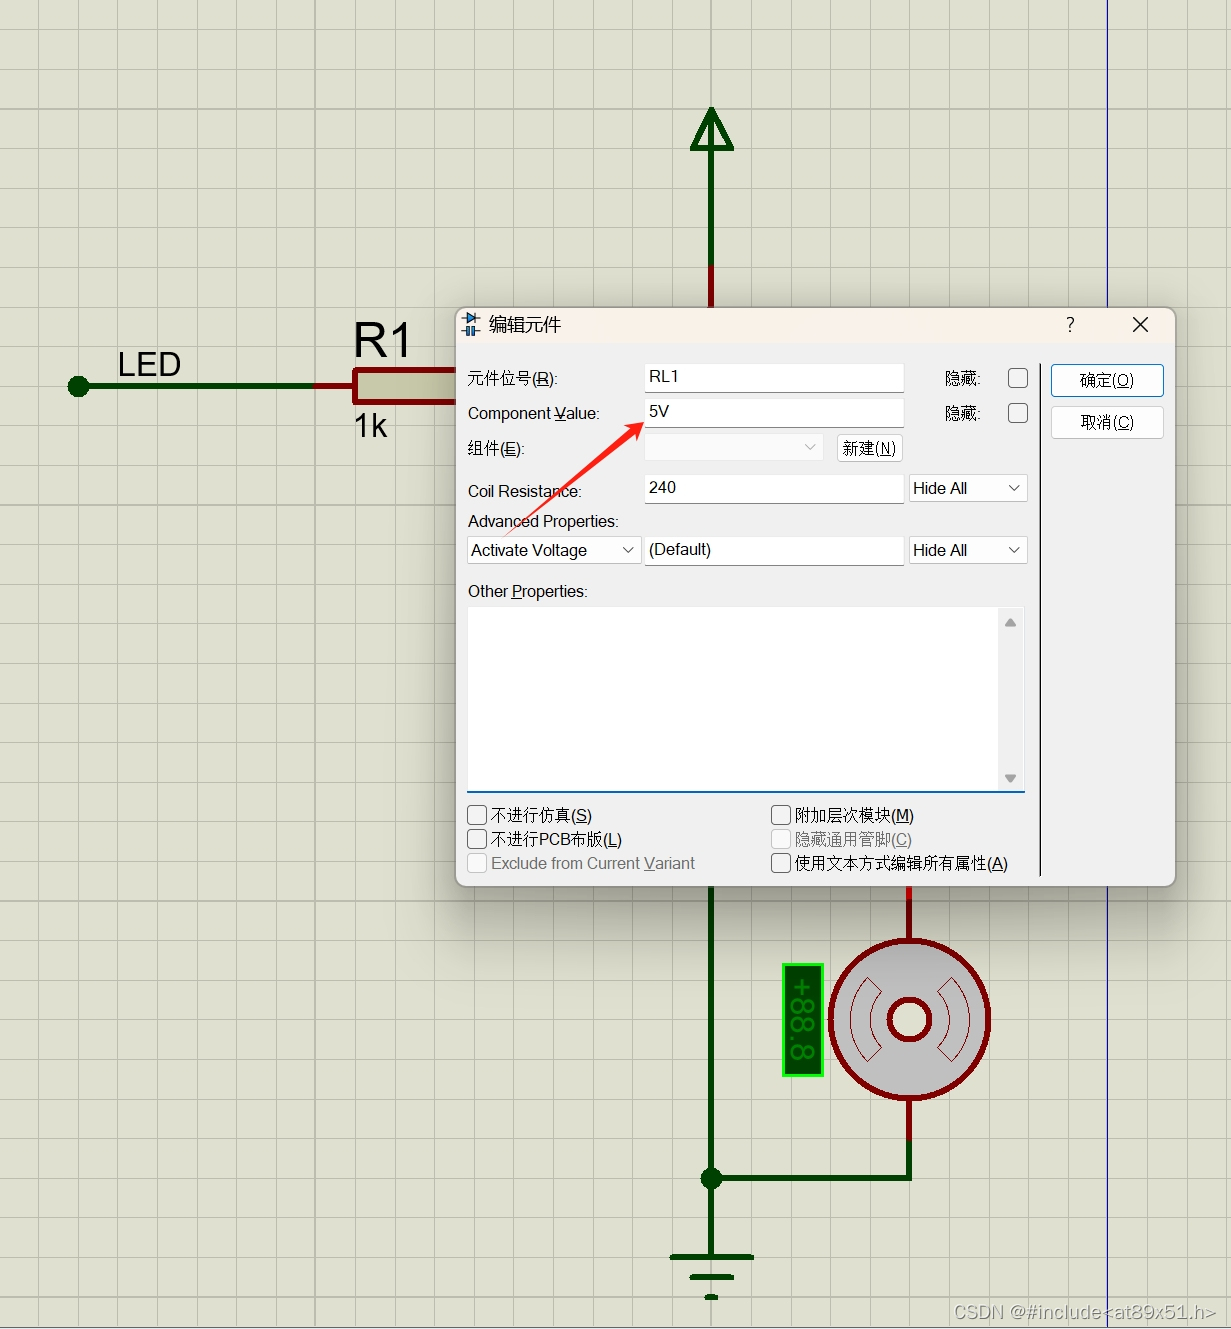Click the 新建(N) button
1231x1329 pixels.
(868, 447)
